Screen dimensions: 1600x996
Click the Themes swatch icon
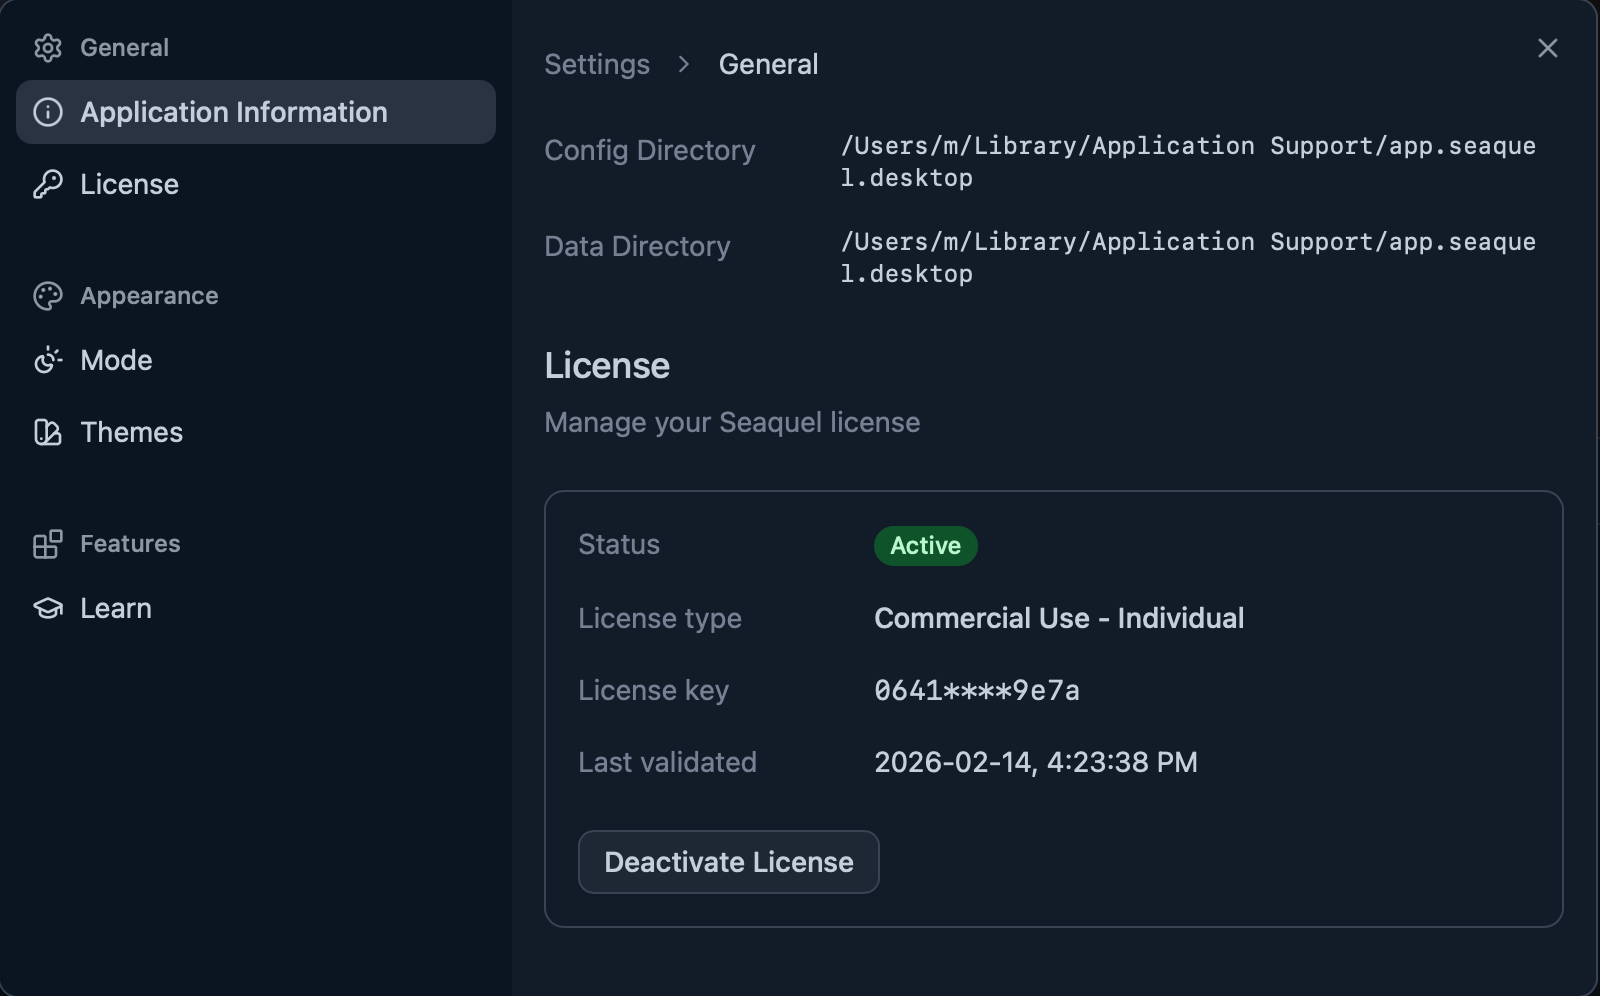coord(47,432)
